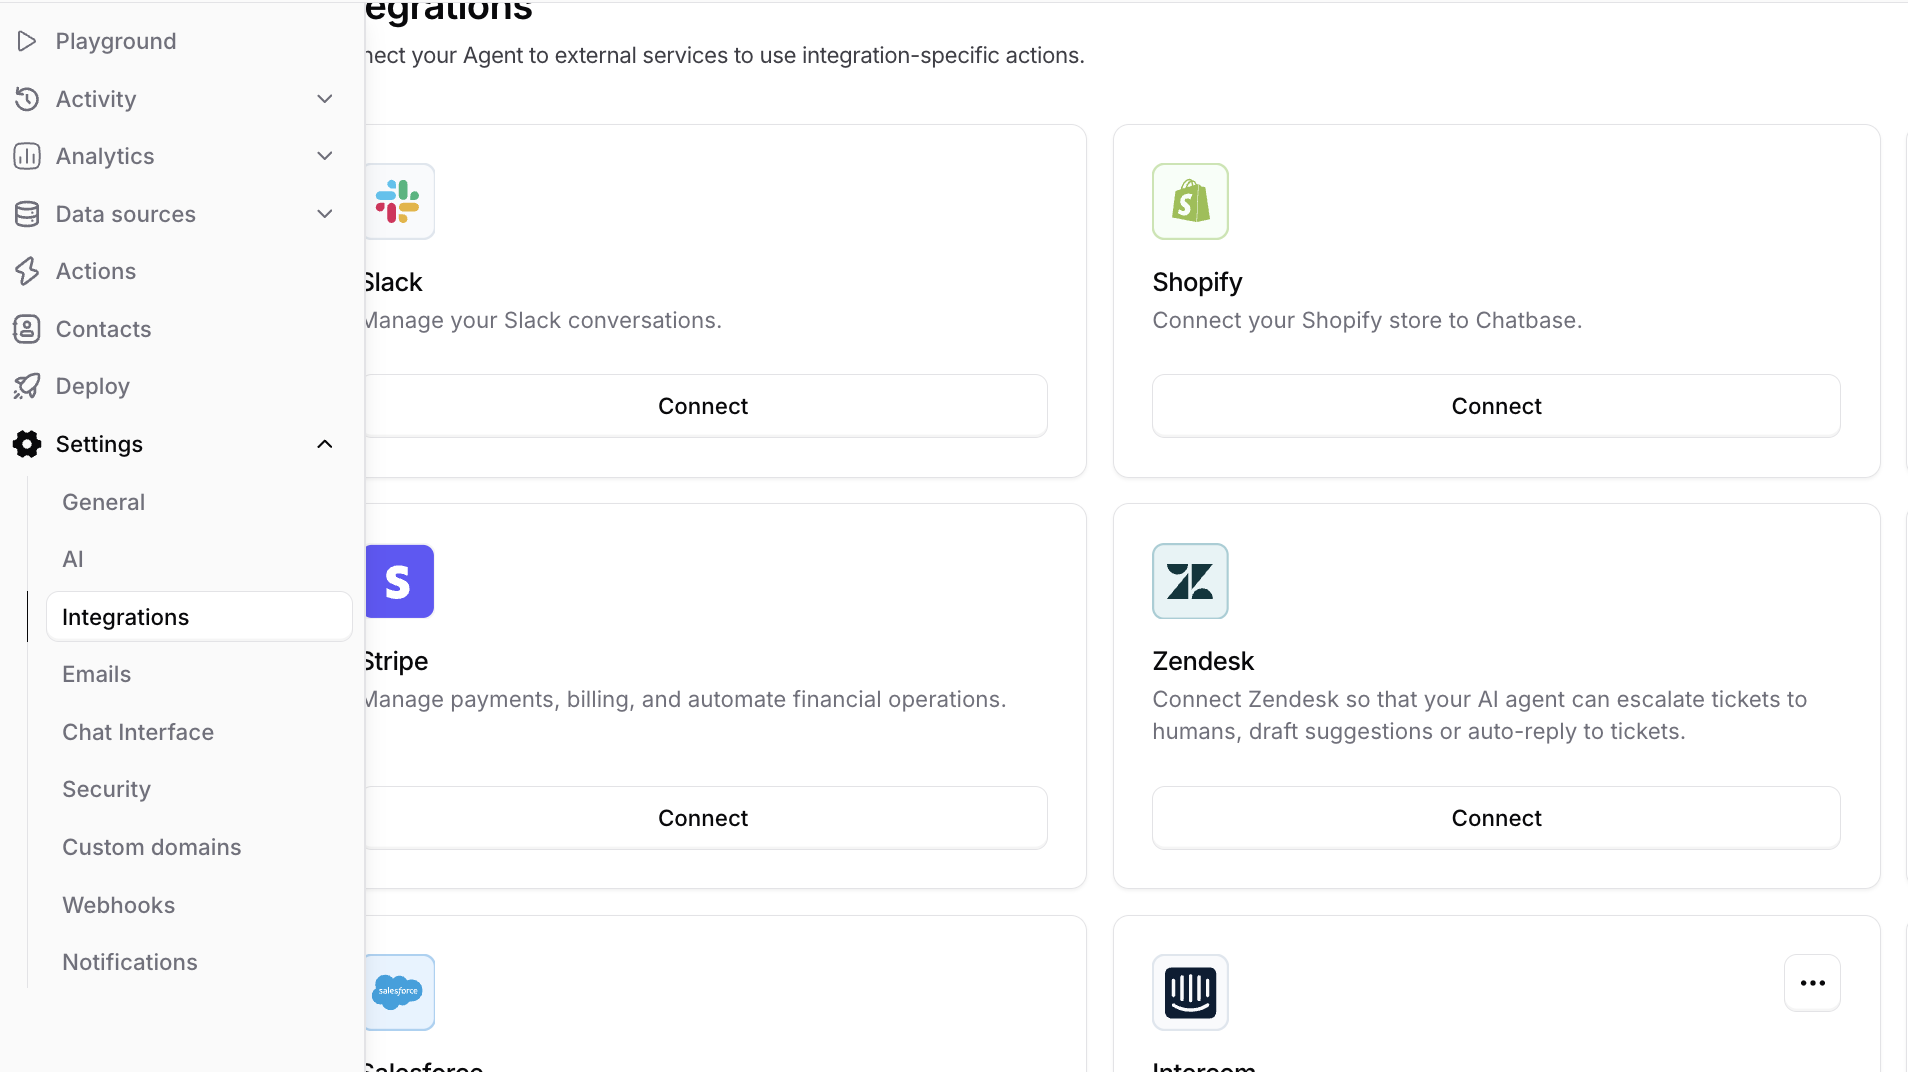Screen dimensions: 1908x1072
Task: Click the Zendesk logo icon
Action: (1189, 581)
